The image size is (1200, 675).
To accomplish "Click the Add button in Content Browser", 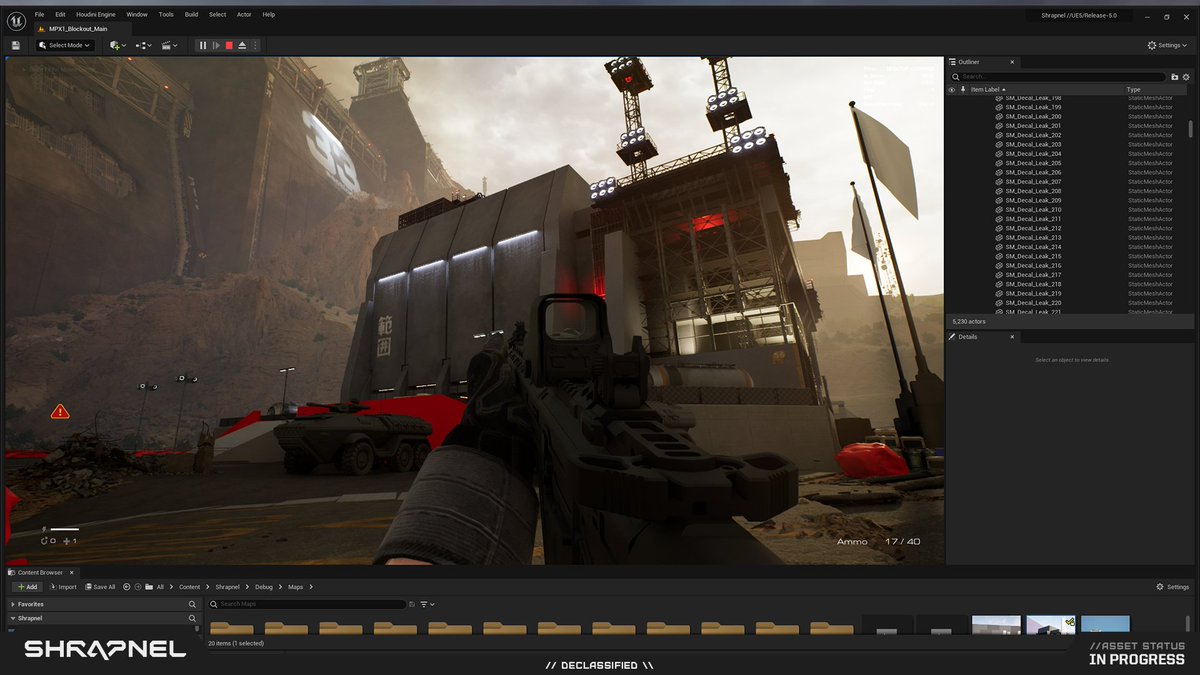I will [27, 587].
